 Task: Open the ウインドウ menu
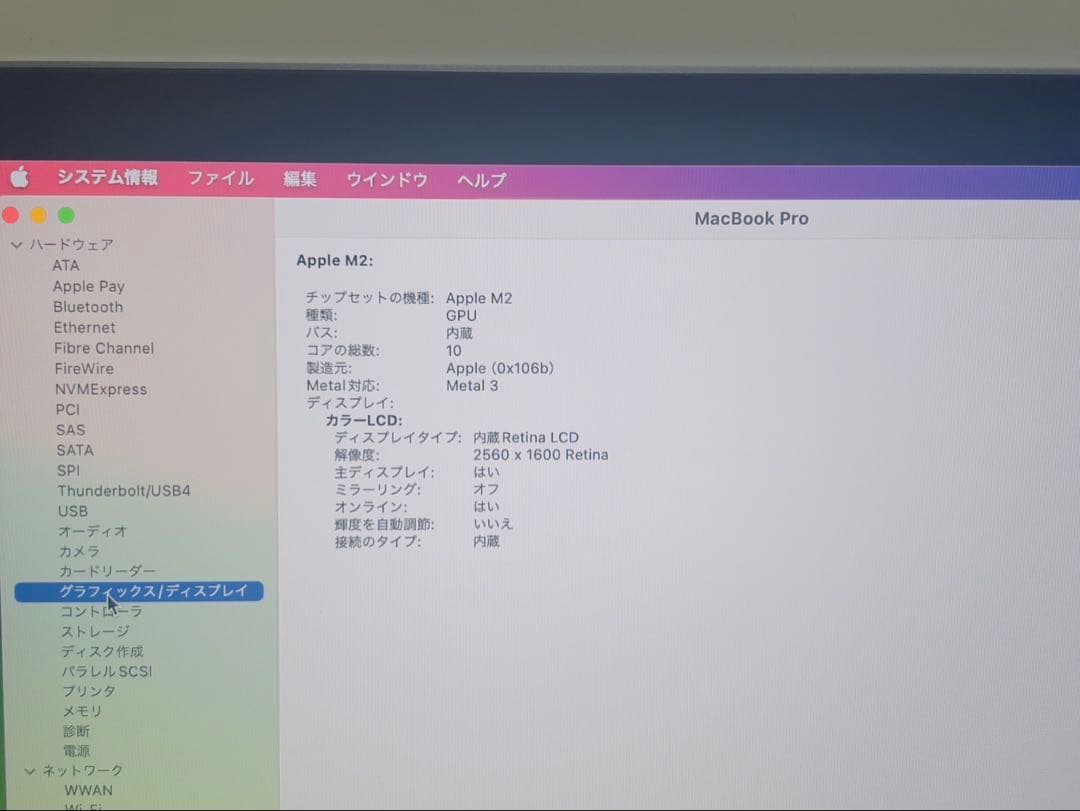coord(385,180)
